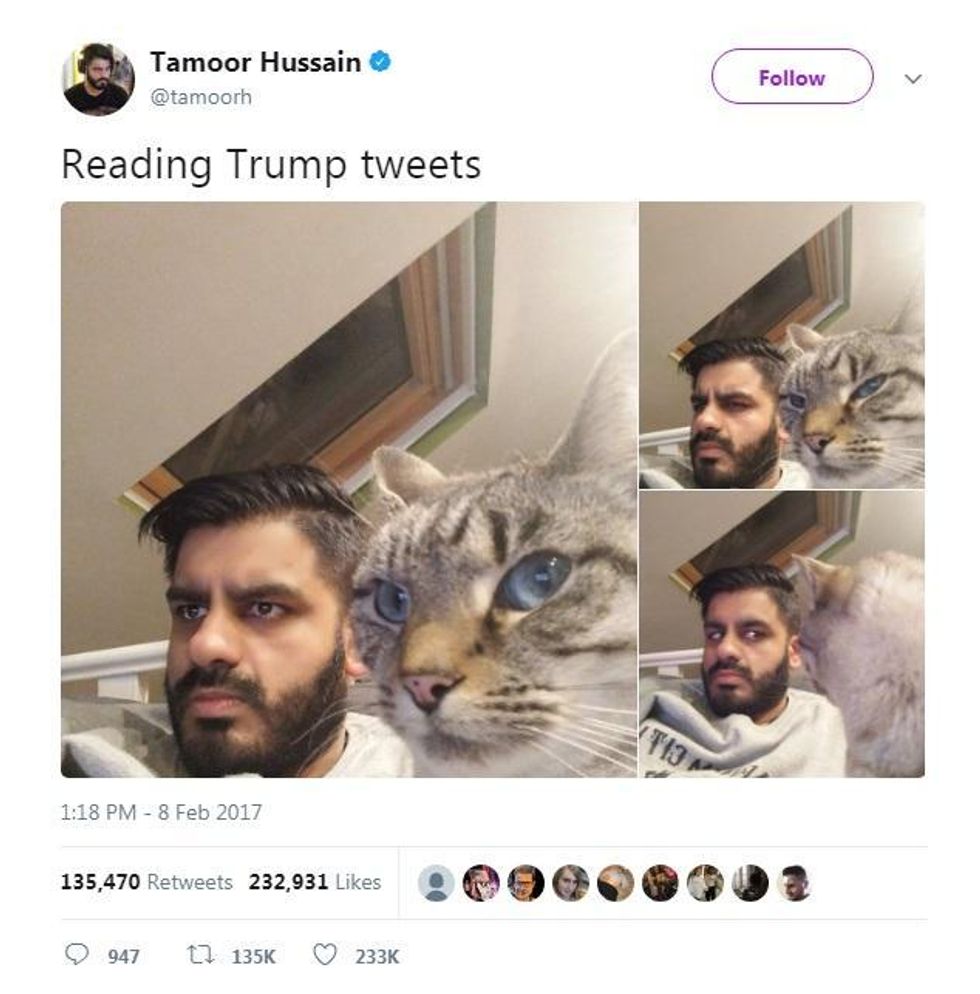The width and height of the screenshot is (980, 994).
Task: Click the last liker avatar in row
Action: (x=795, y=882)
